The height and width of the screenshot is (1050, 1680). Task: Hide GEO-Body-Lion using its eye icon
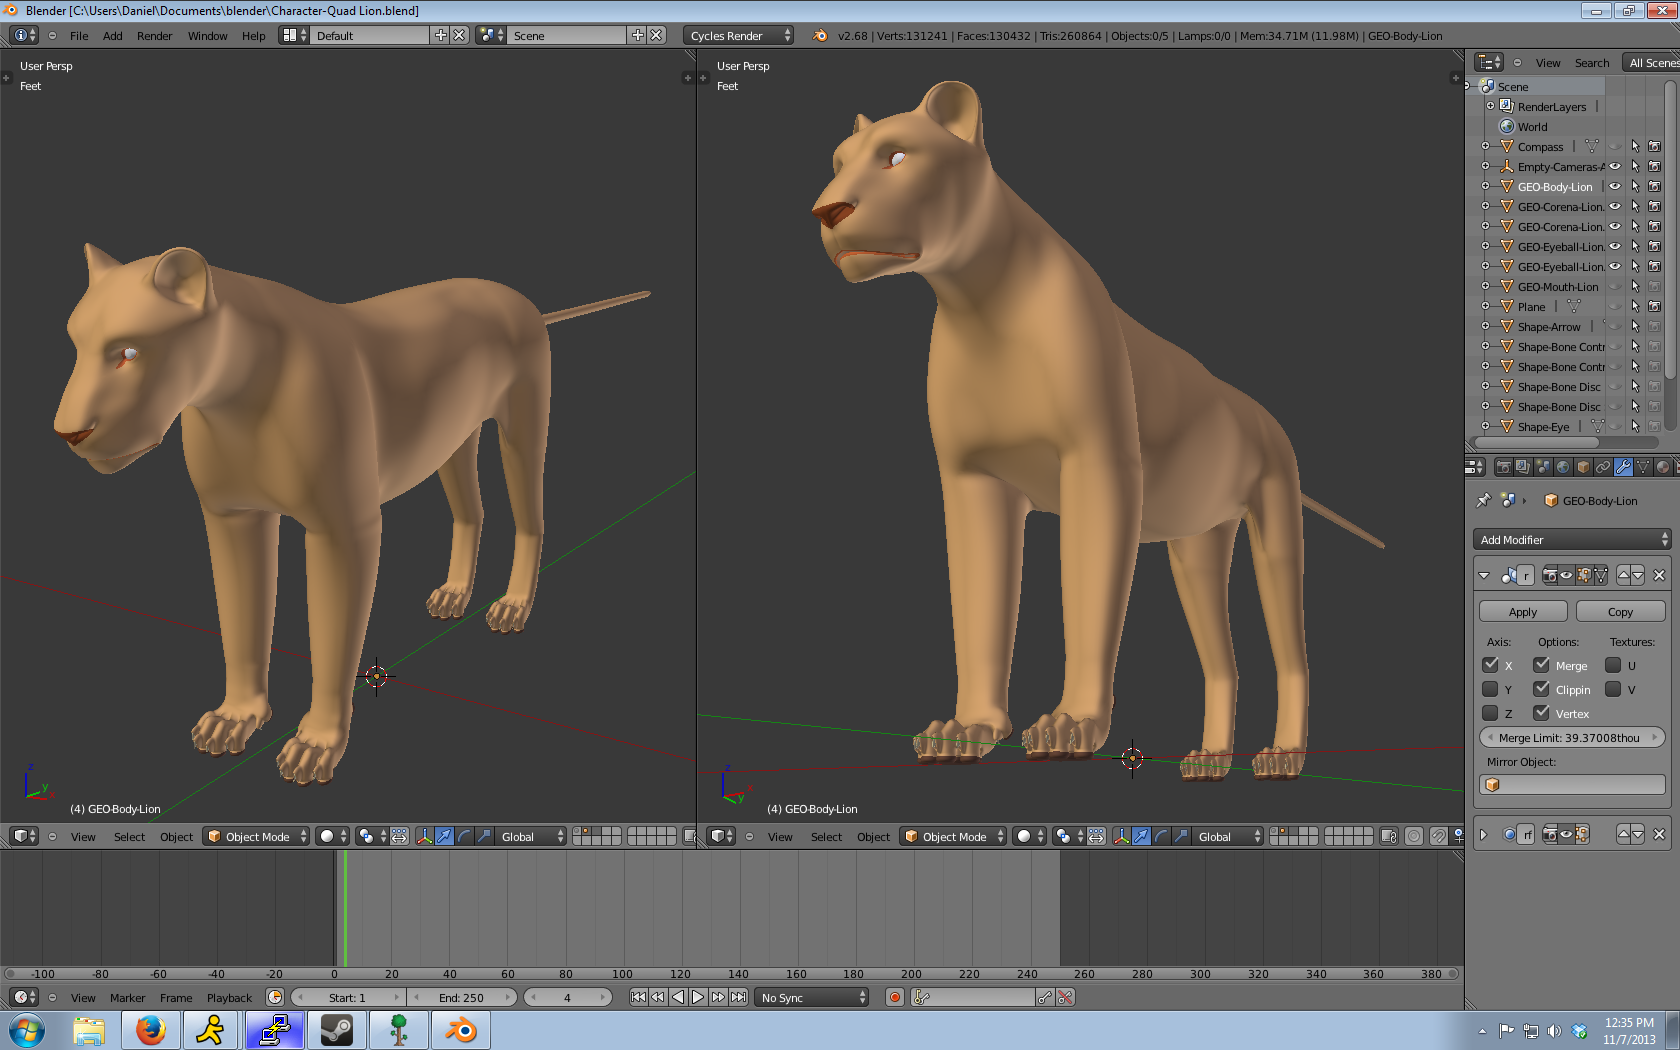(1615, 186)
